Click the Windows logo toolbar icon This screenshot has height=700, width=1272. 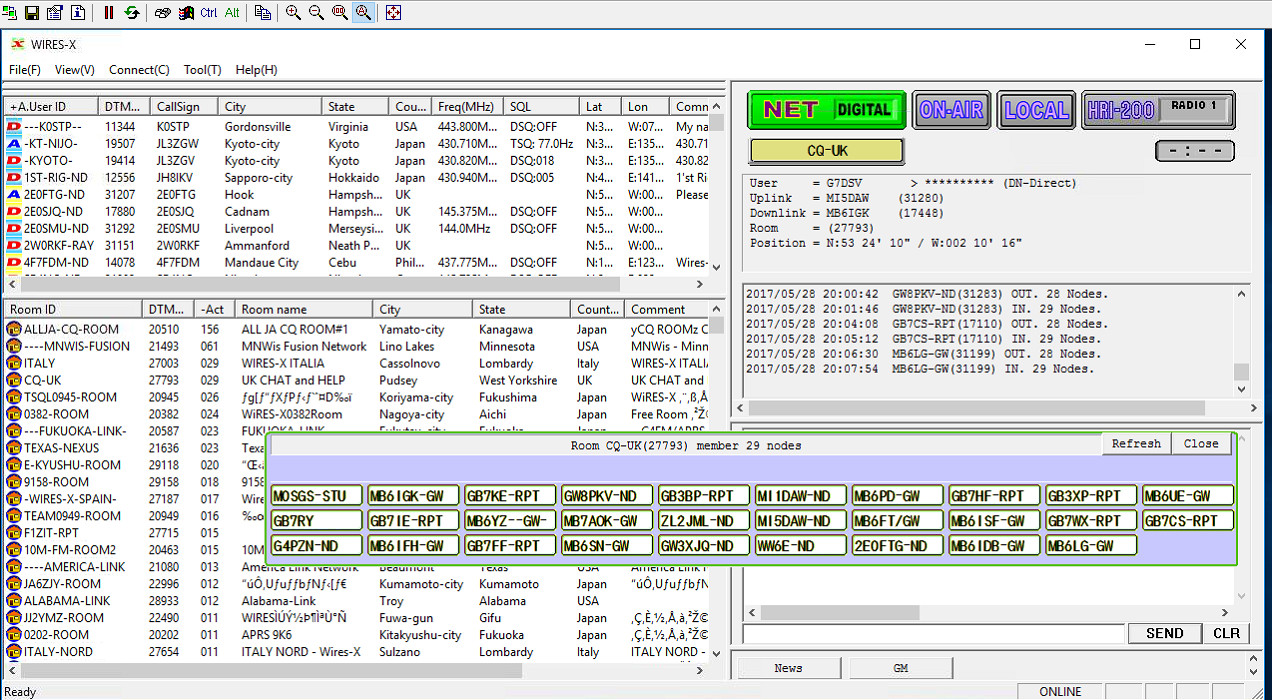tap(188, 13)
